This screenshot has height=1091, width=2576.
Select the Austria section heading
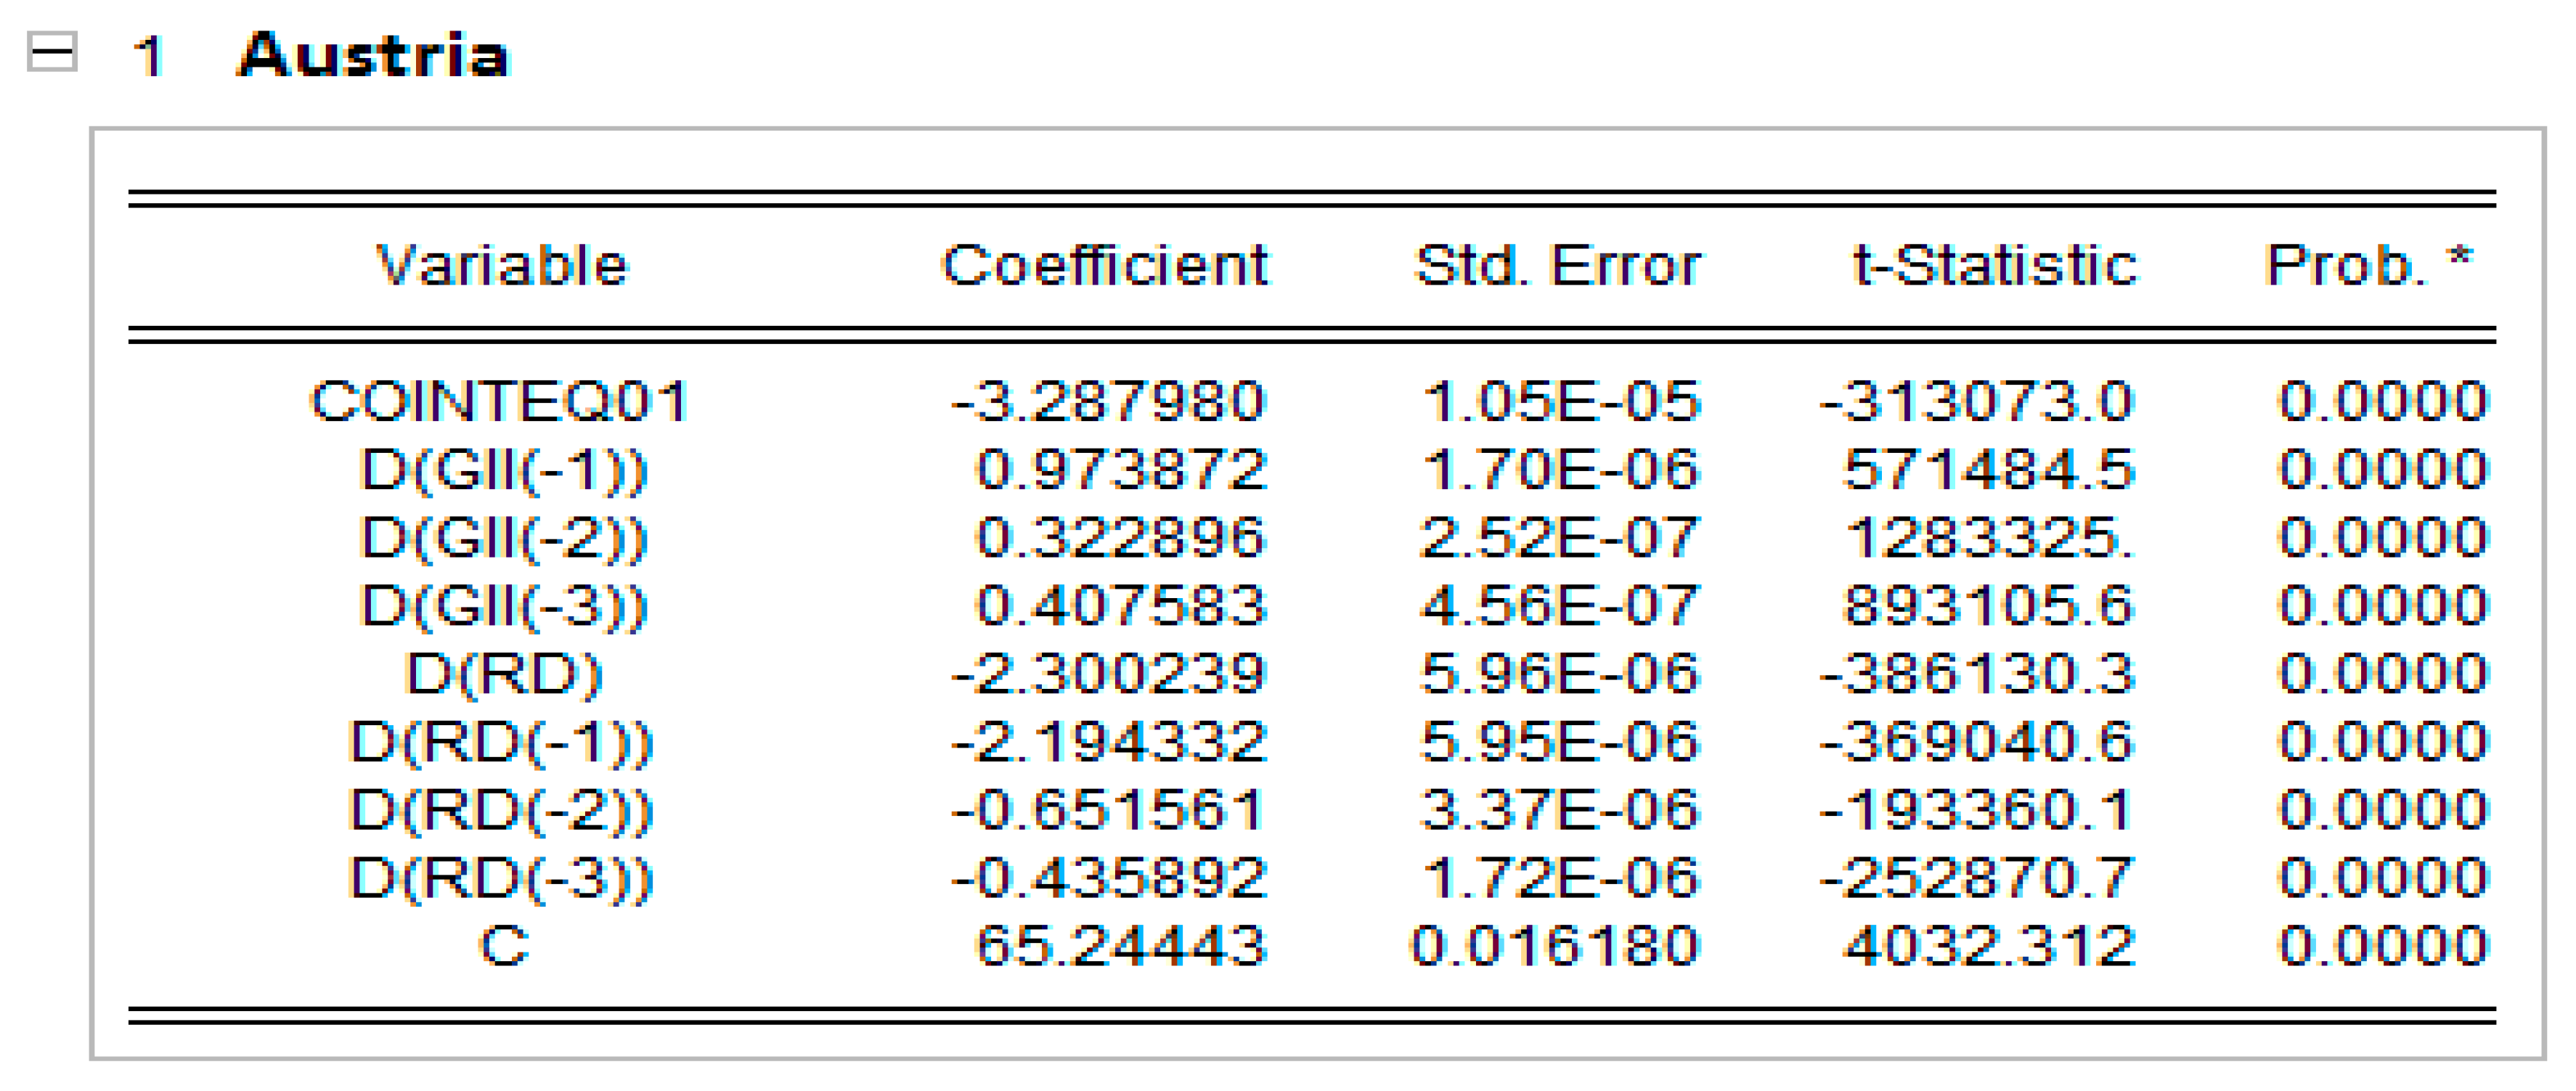click(373, 55)
